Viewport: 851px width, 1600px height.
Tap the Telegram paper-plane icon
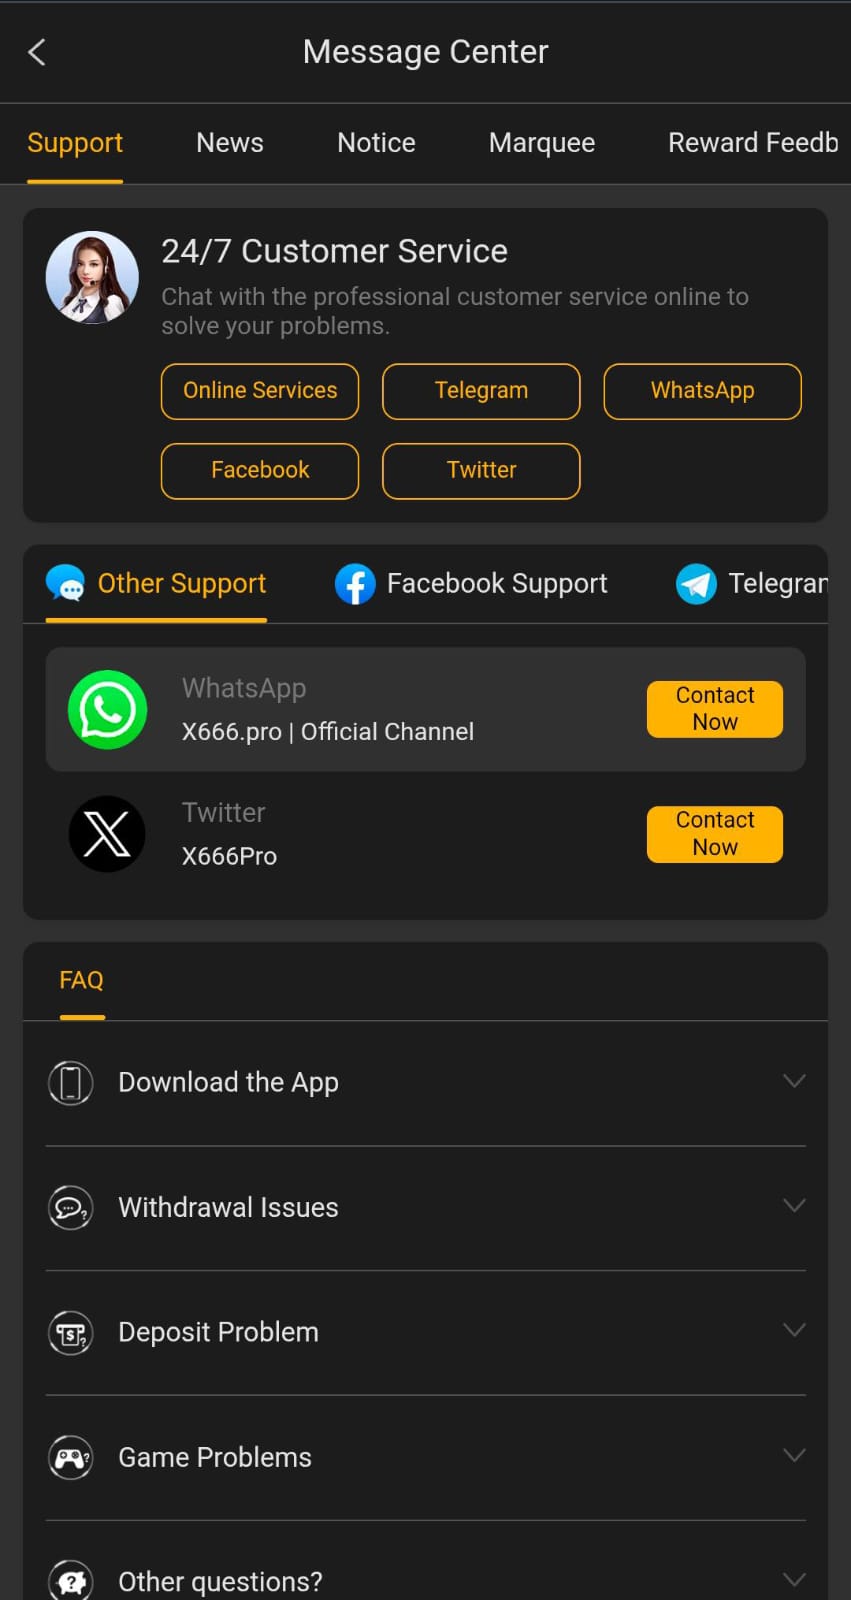696,584
